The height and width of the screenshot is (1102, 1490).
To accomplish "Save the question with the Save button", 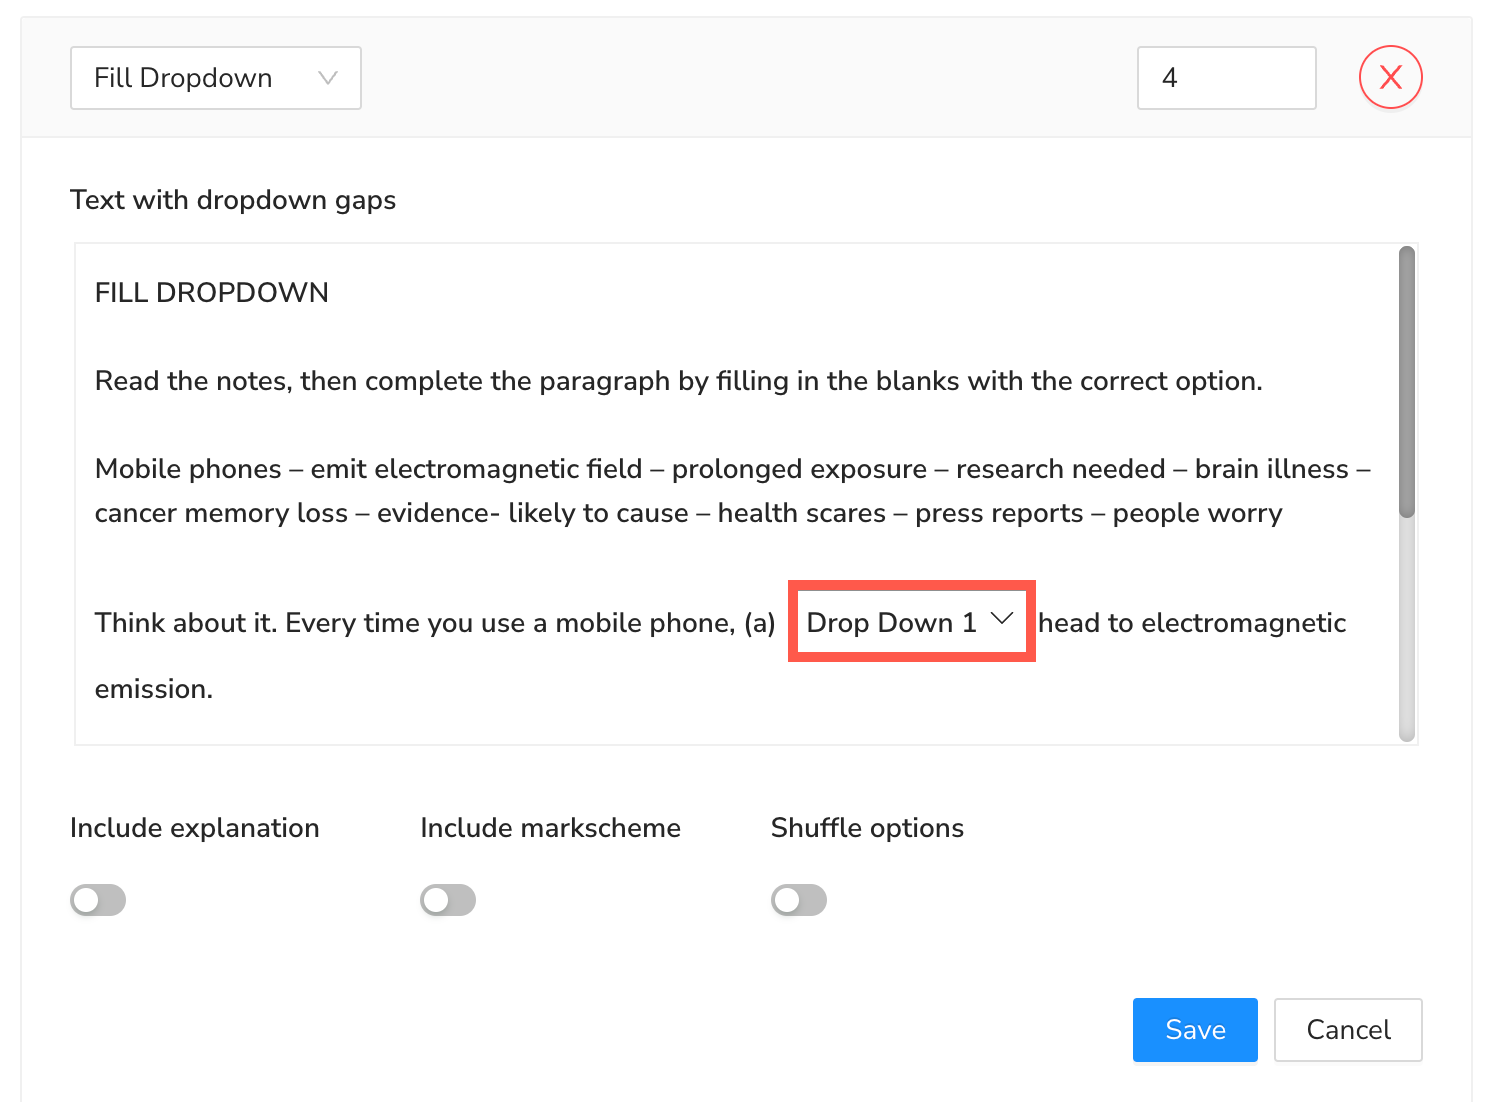I will (x=1194, y=1029).
